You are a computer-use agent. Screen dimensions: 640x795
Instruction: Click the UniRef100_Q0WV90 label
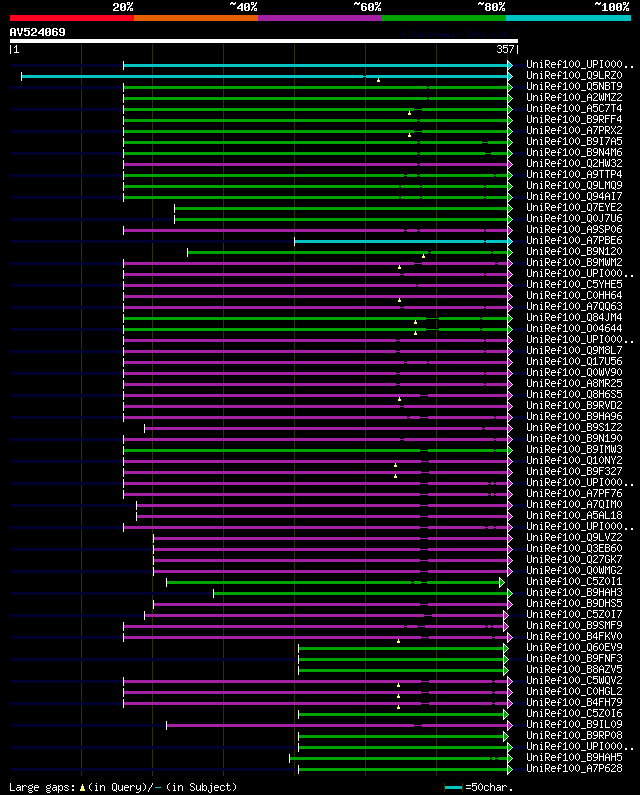click(574, 373)
